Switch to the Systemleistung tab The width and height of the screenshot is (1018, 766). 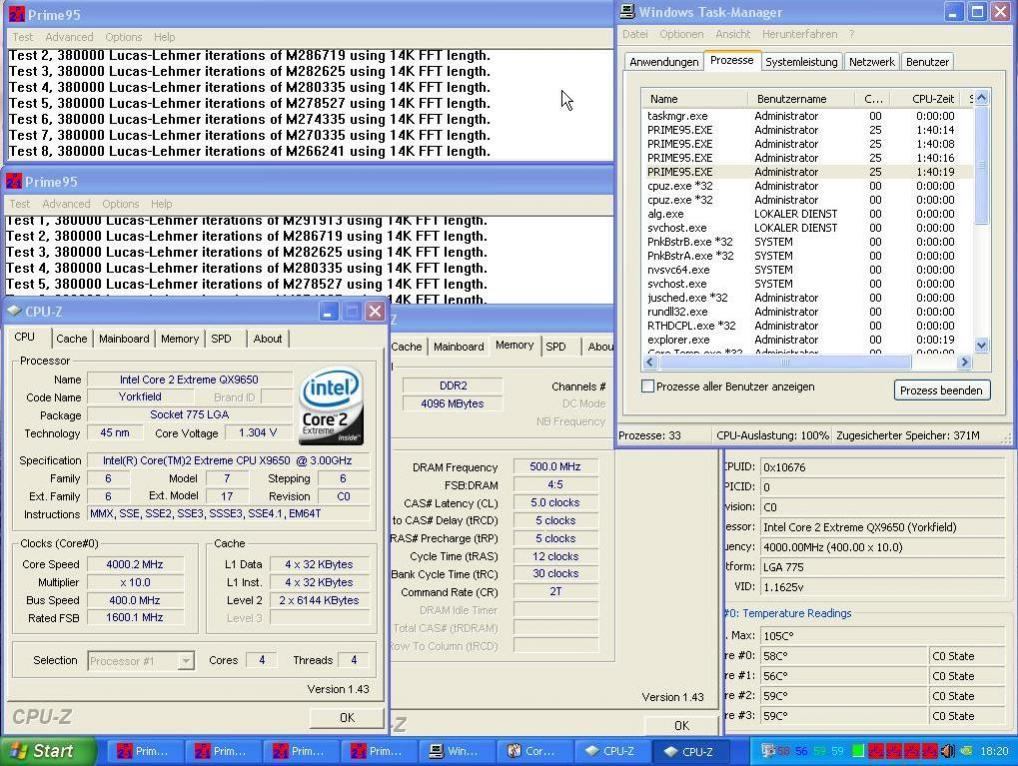tap(801, 62)
